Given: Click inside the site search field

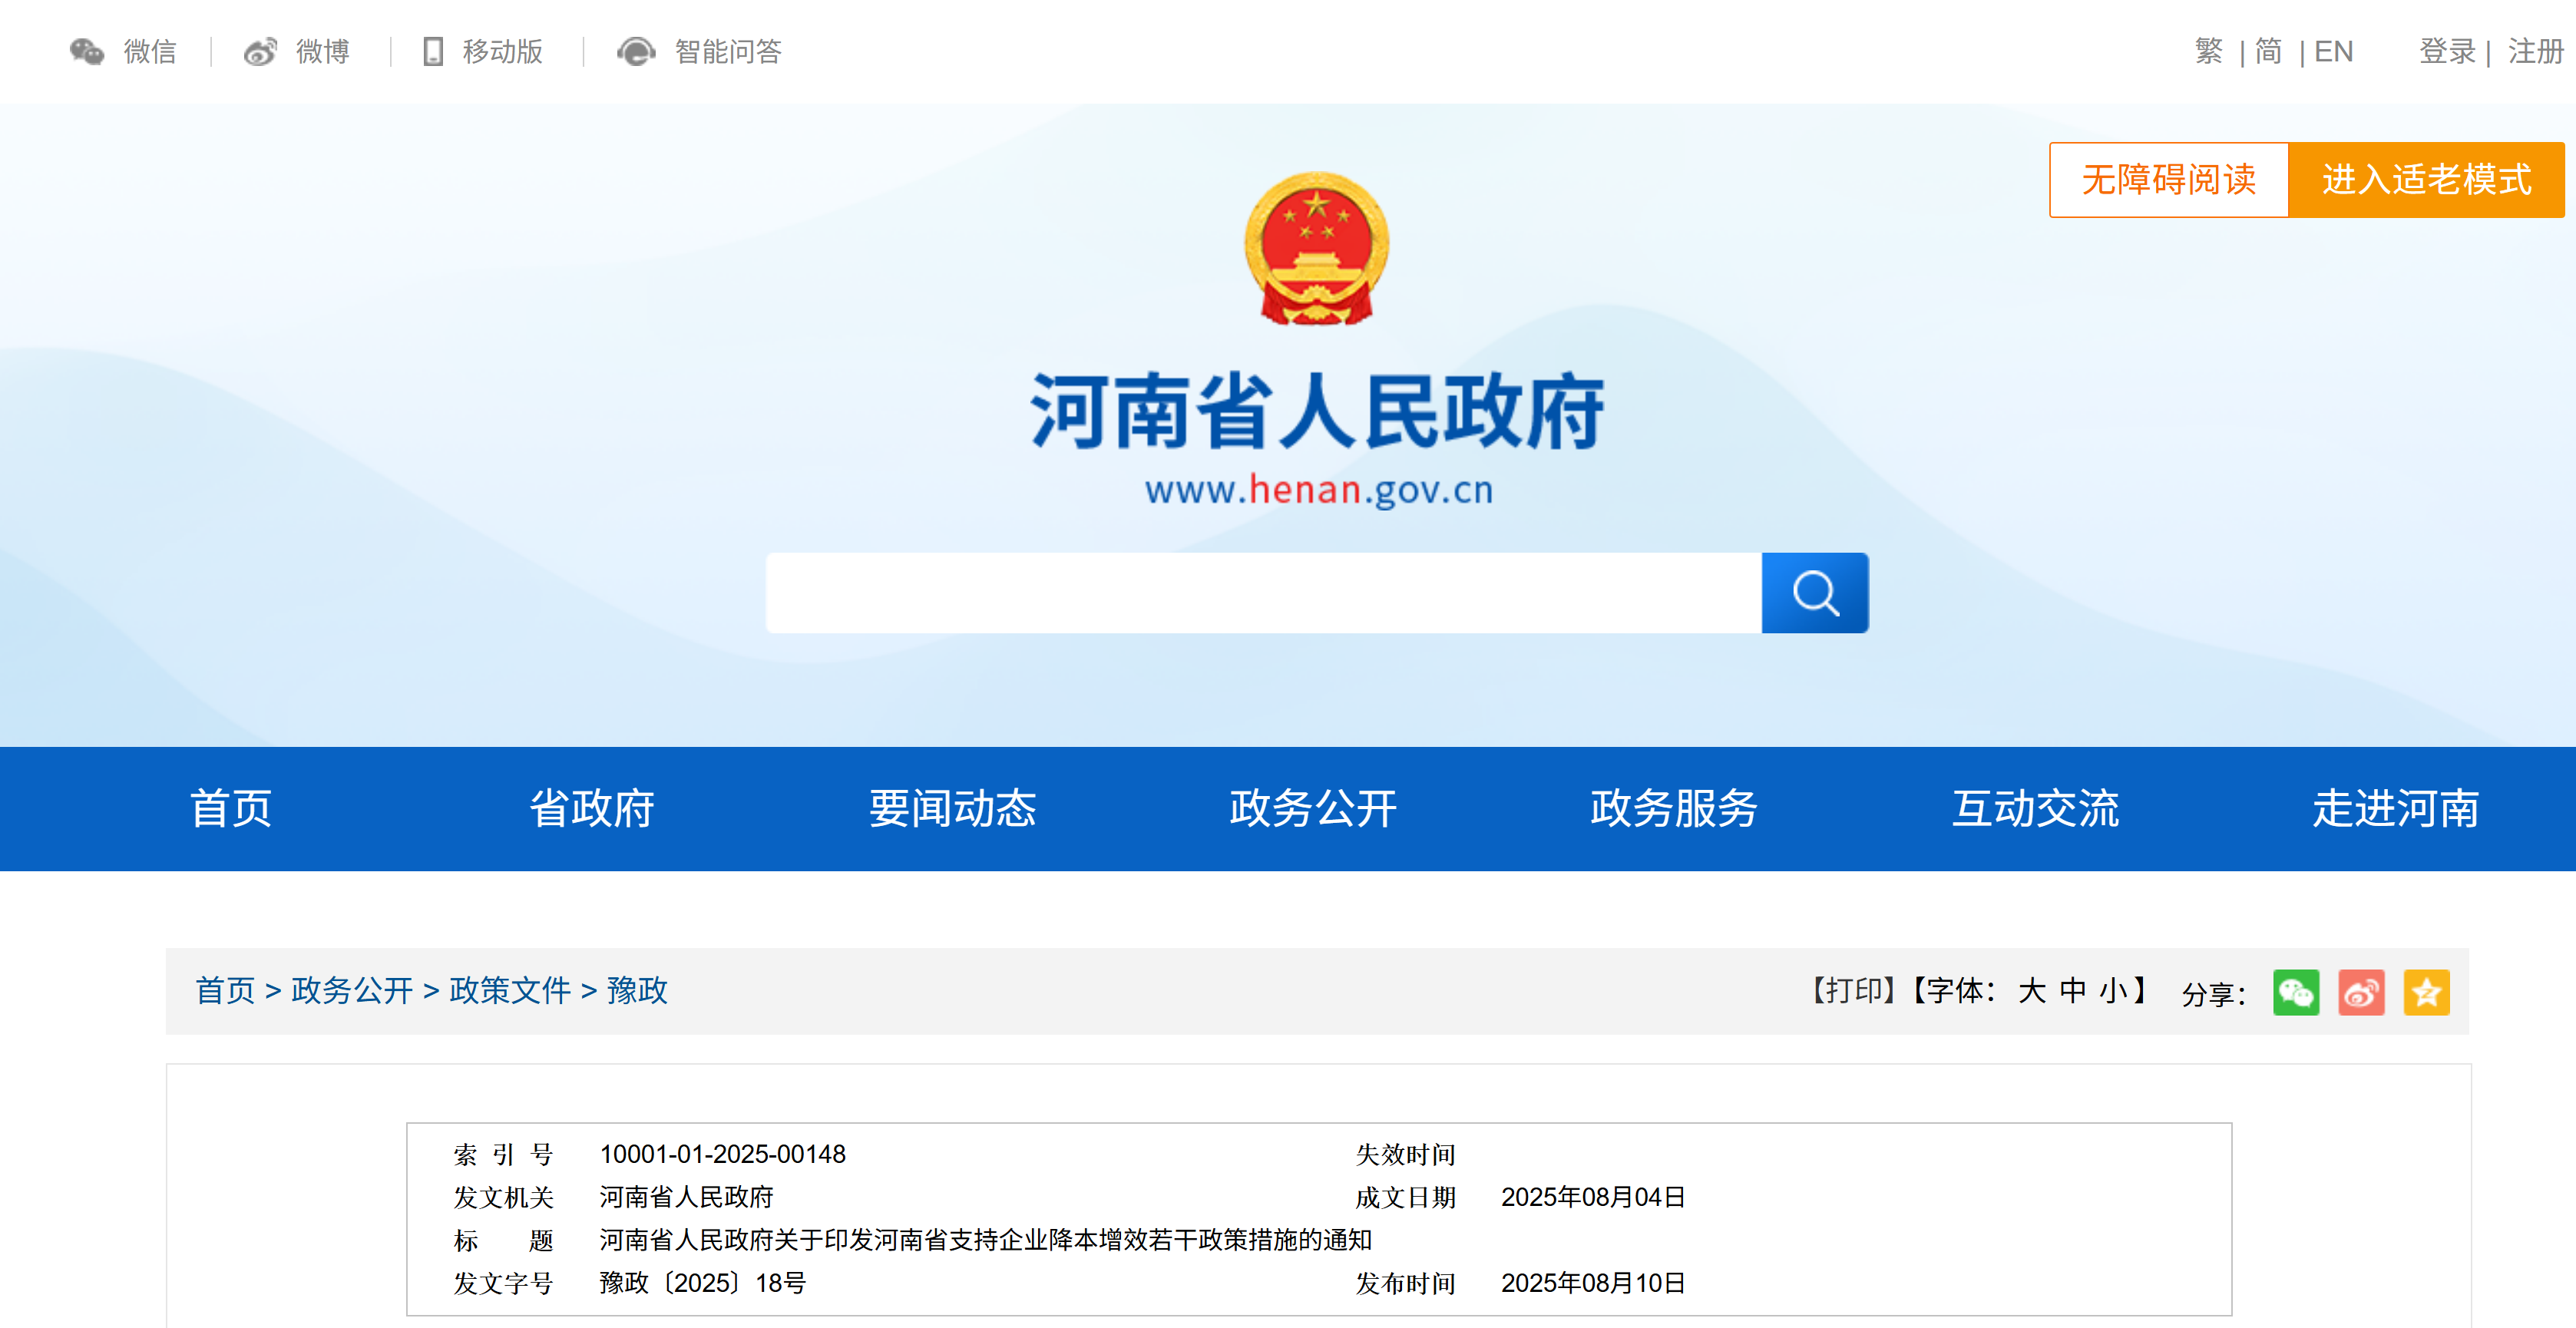Looking at the screenshot, I should [x=1263, y=593].
